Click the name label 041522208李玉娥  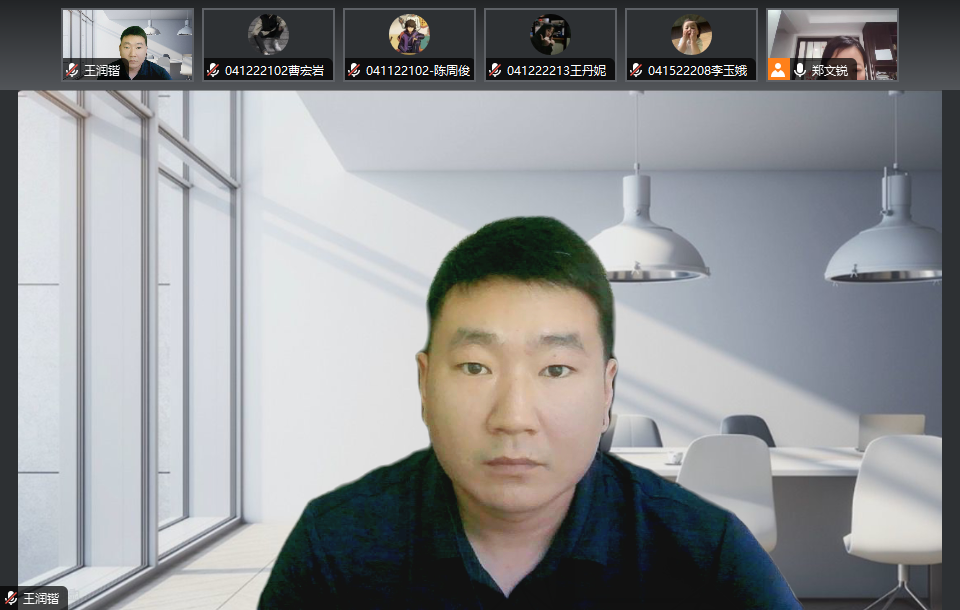coord(697,71)
